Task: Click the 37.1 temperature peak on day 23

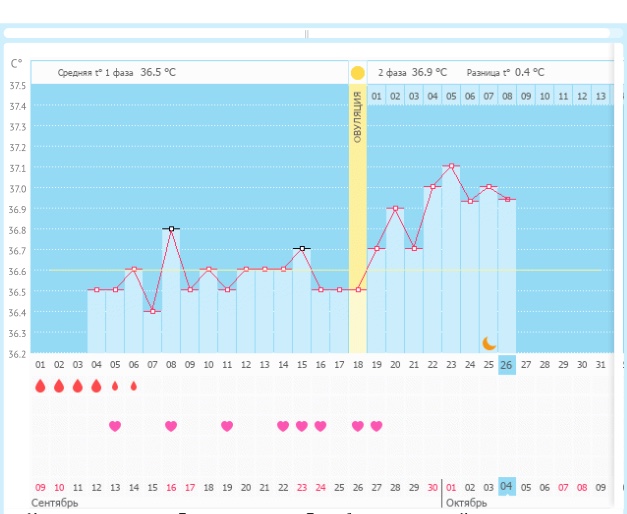Action: 451,166
